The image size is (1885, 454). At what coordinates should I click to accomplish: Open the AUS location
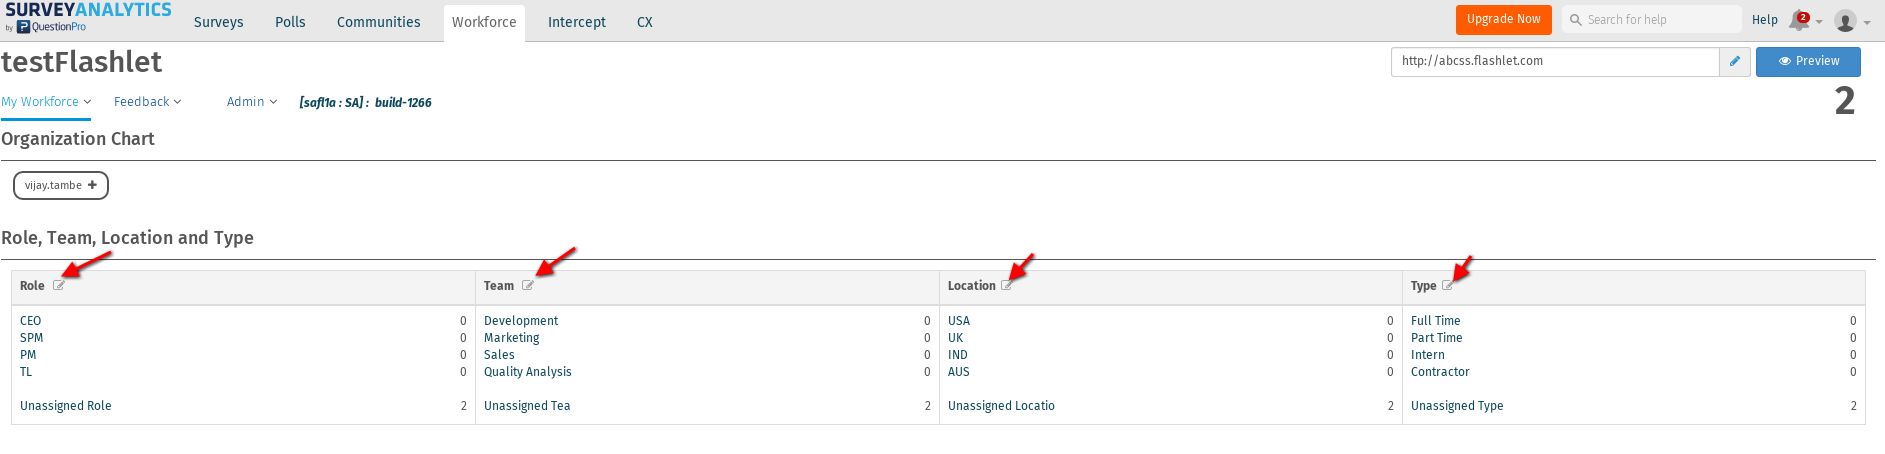coord(959,372)
